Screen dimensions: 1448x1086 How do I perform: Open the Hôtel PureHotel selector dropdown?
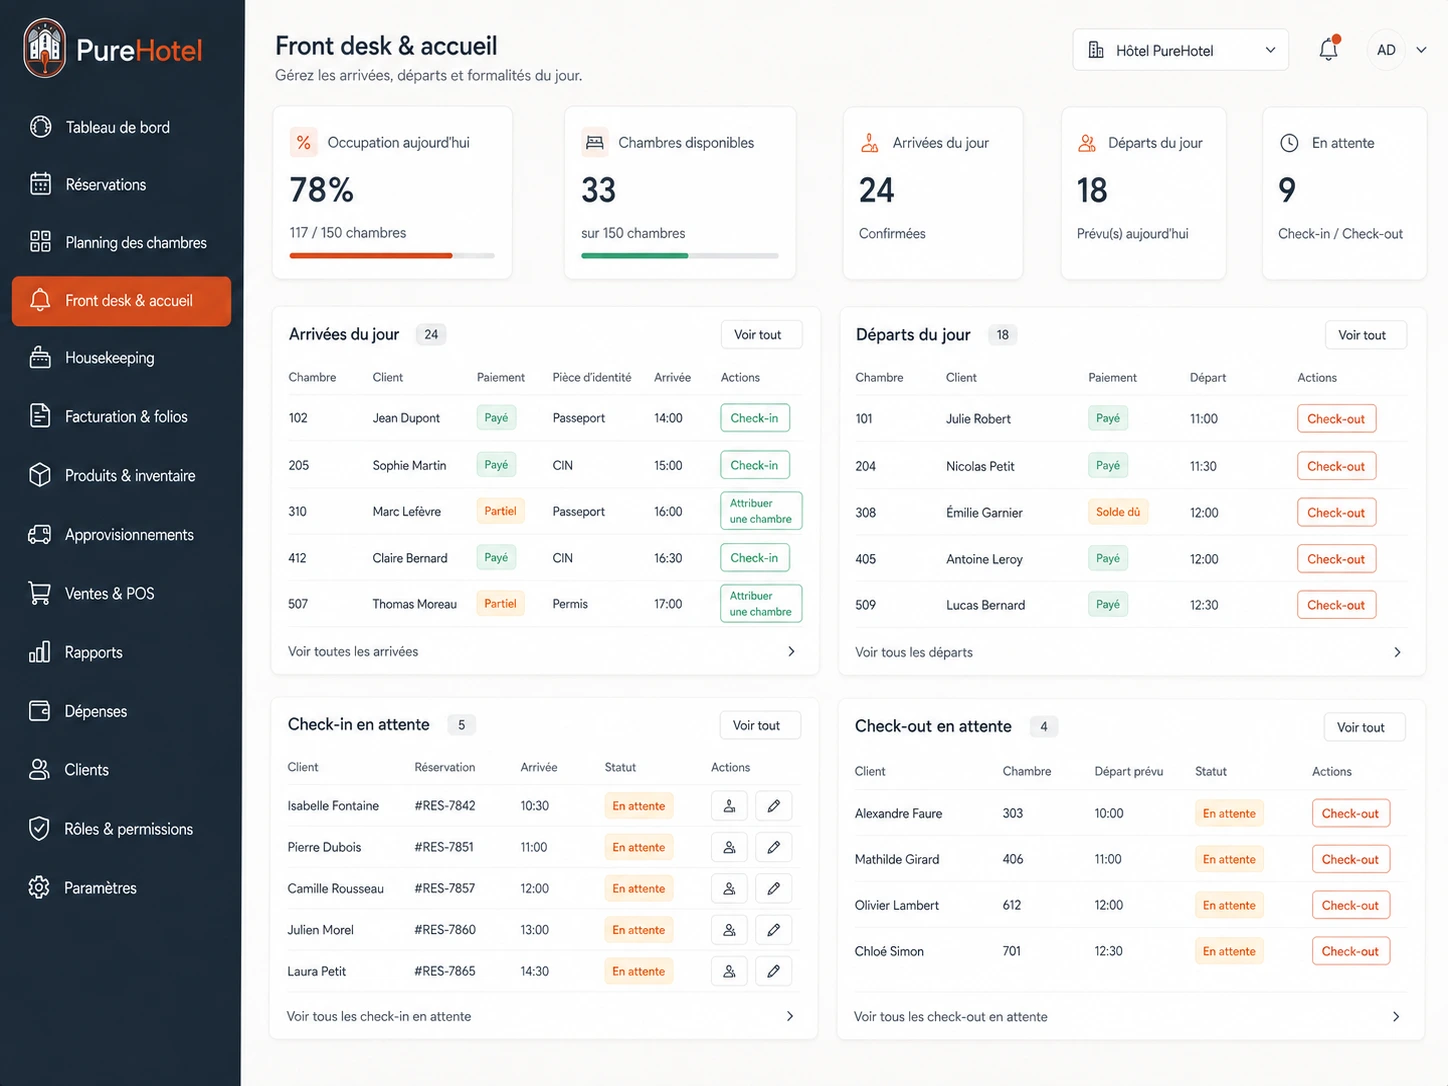click(1180, 50)
